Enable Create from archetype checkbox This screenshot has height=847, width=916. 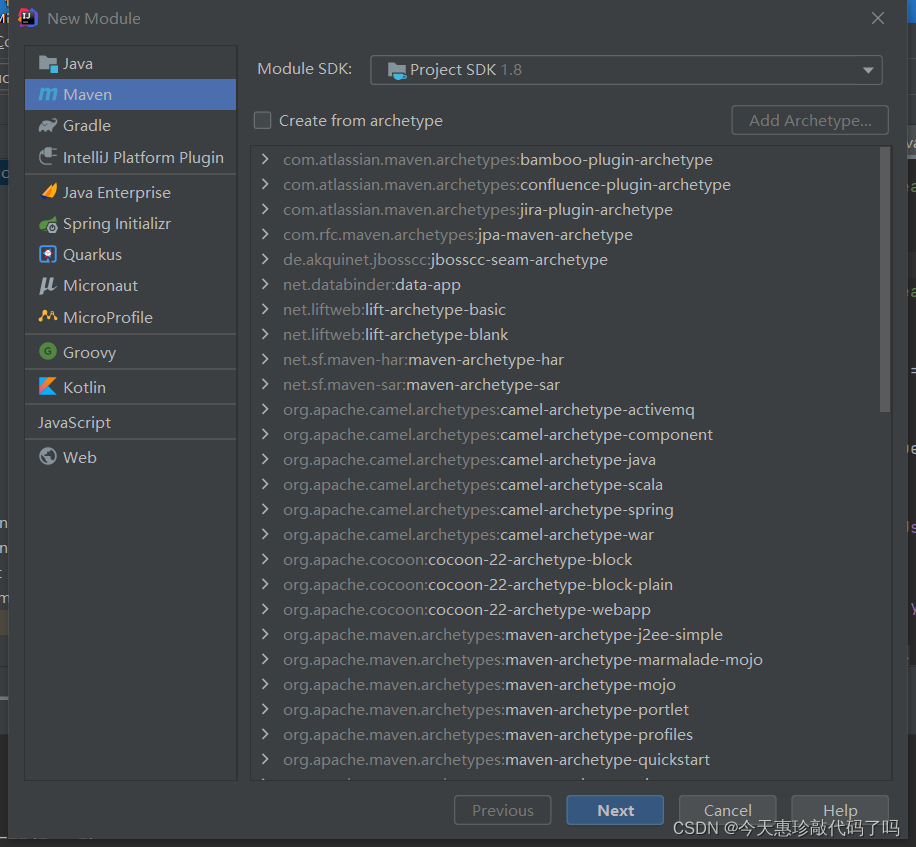click(262, 120)
